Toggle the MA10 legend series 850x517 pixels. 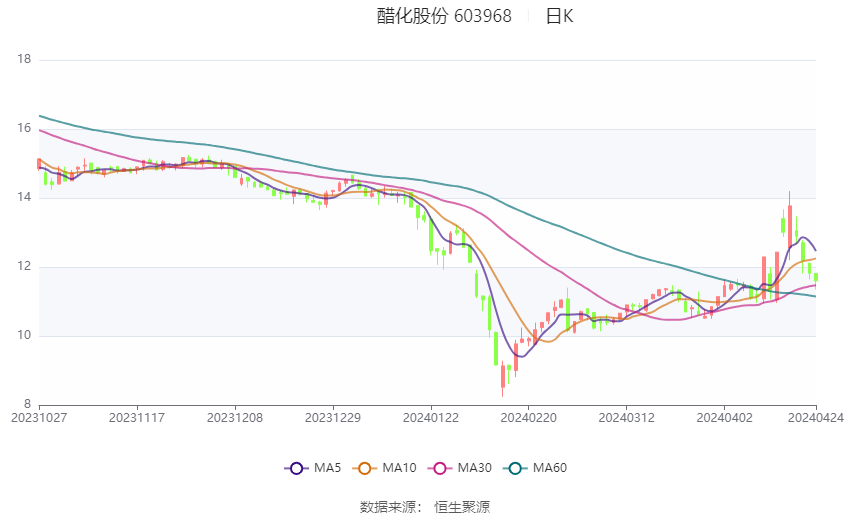coord(384,468)
